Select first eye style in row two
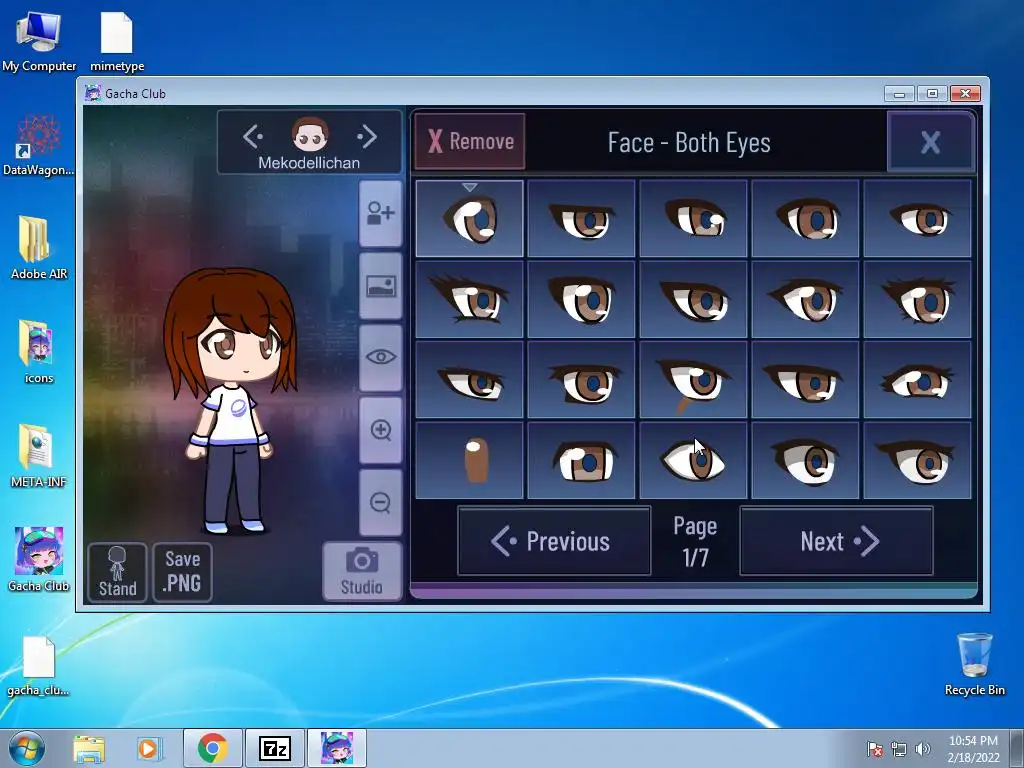This screenshot has height=768, width=1024. (x=470, y=300)
